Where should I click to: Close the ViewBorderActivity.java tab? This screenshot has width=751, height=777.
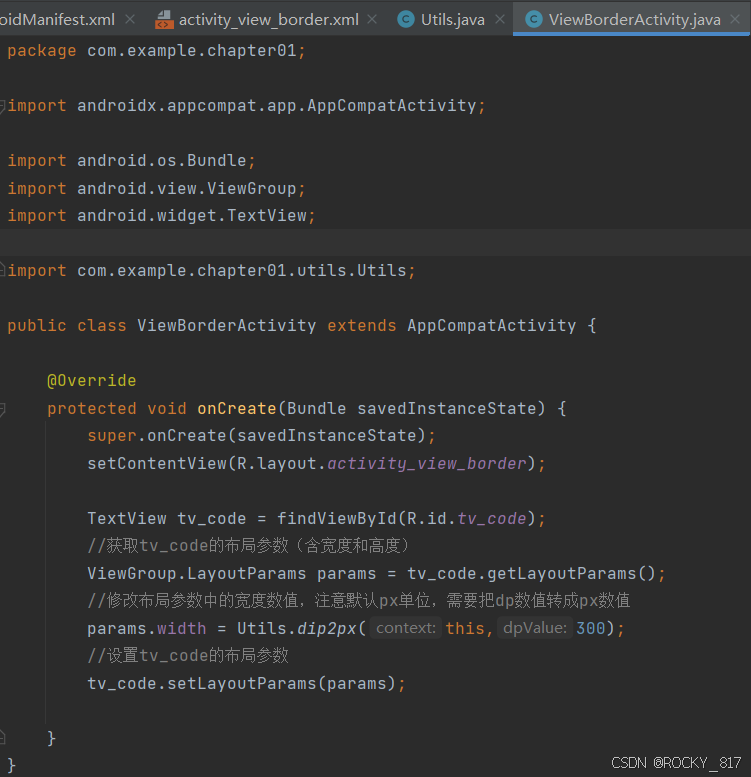(735, 19)
